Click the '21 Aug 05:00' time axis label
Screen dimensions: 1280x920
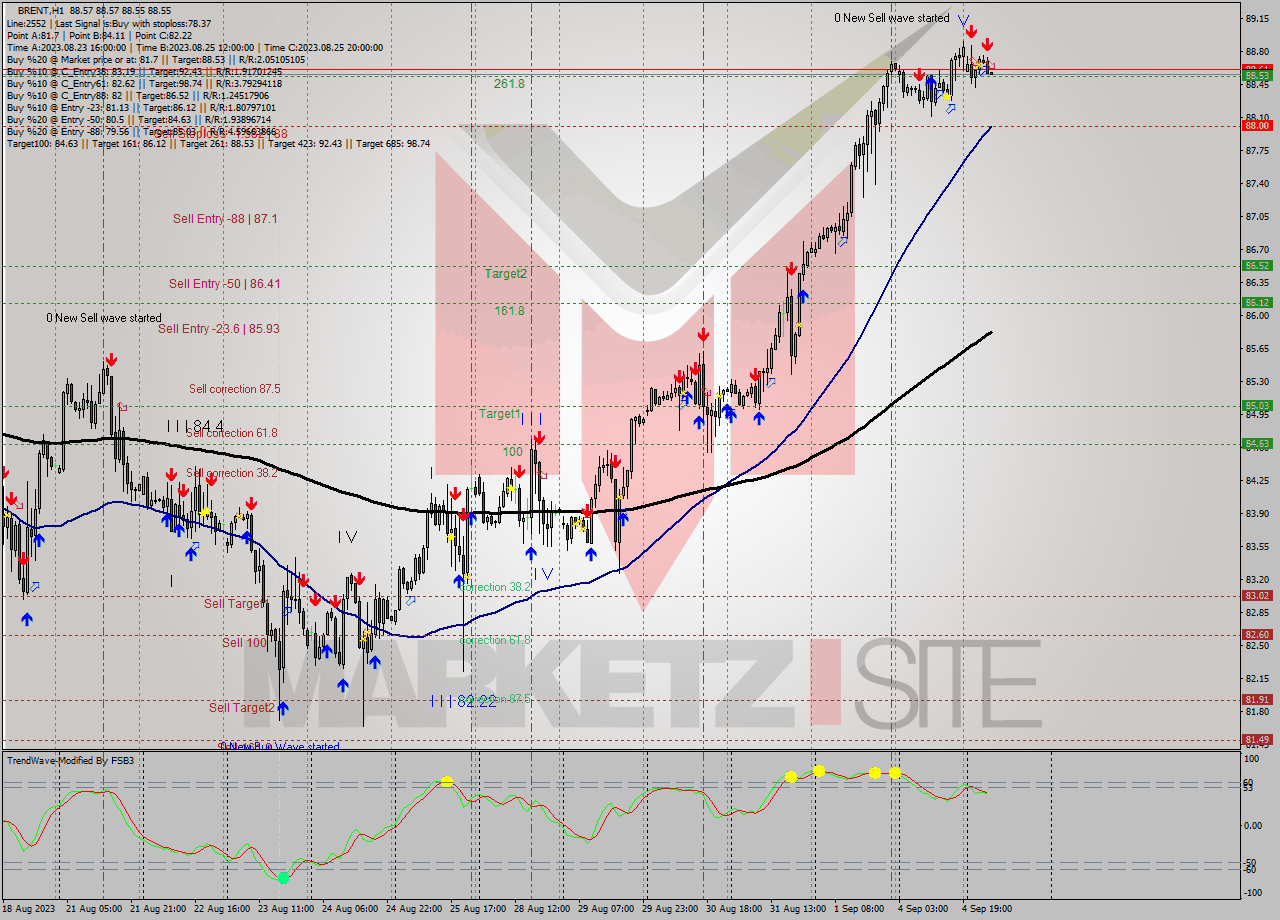click(94, 909)
